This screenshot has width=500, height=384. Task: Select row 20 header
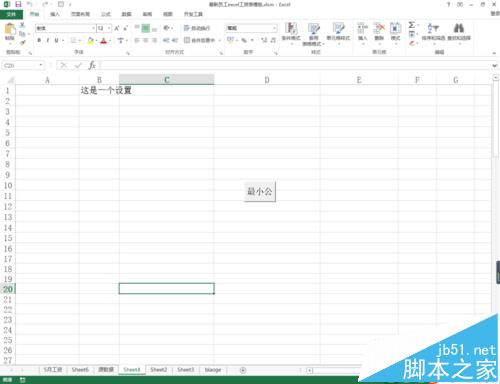(x=8, y=289)
